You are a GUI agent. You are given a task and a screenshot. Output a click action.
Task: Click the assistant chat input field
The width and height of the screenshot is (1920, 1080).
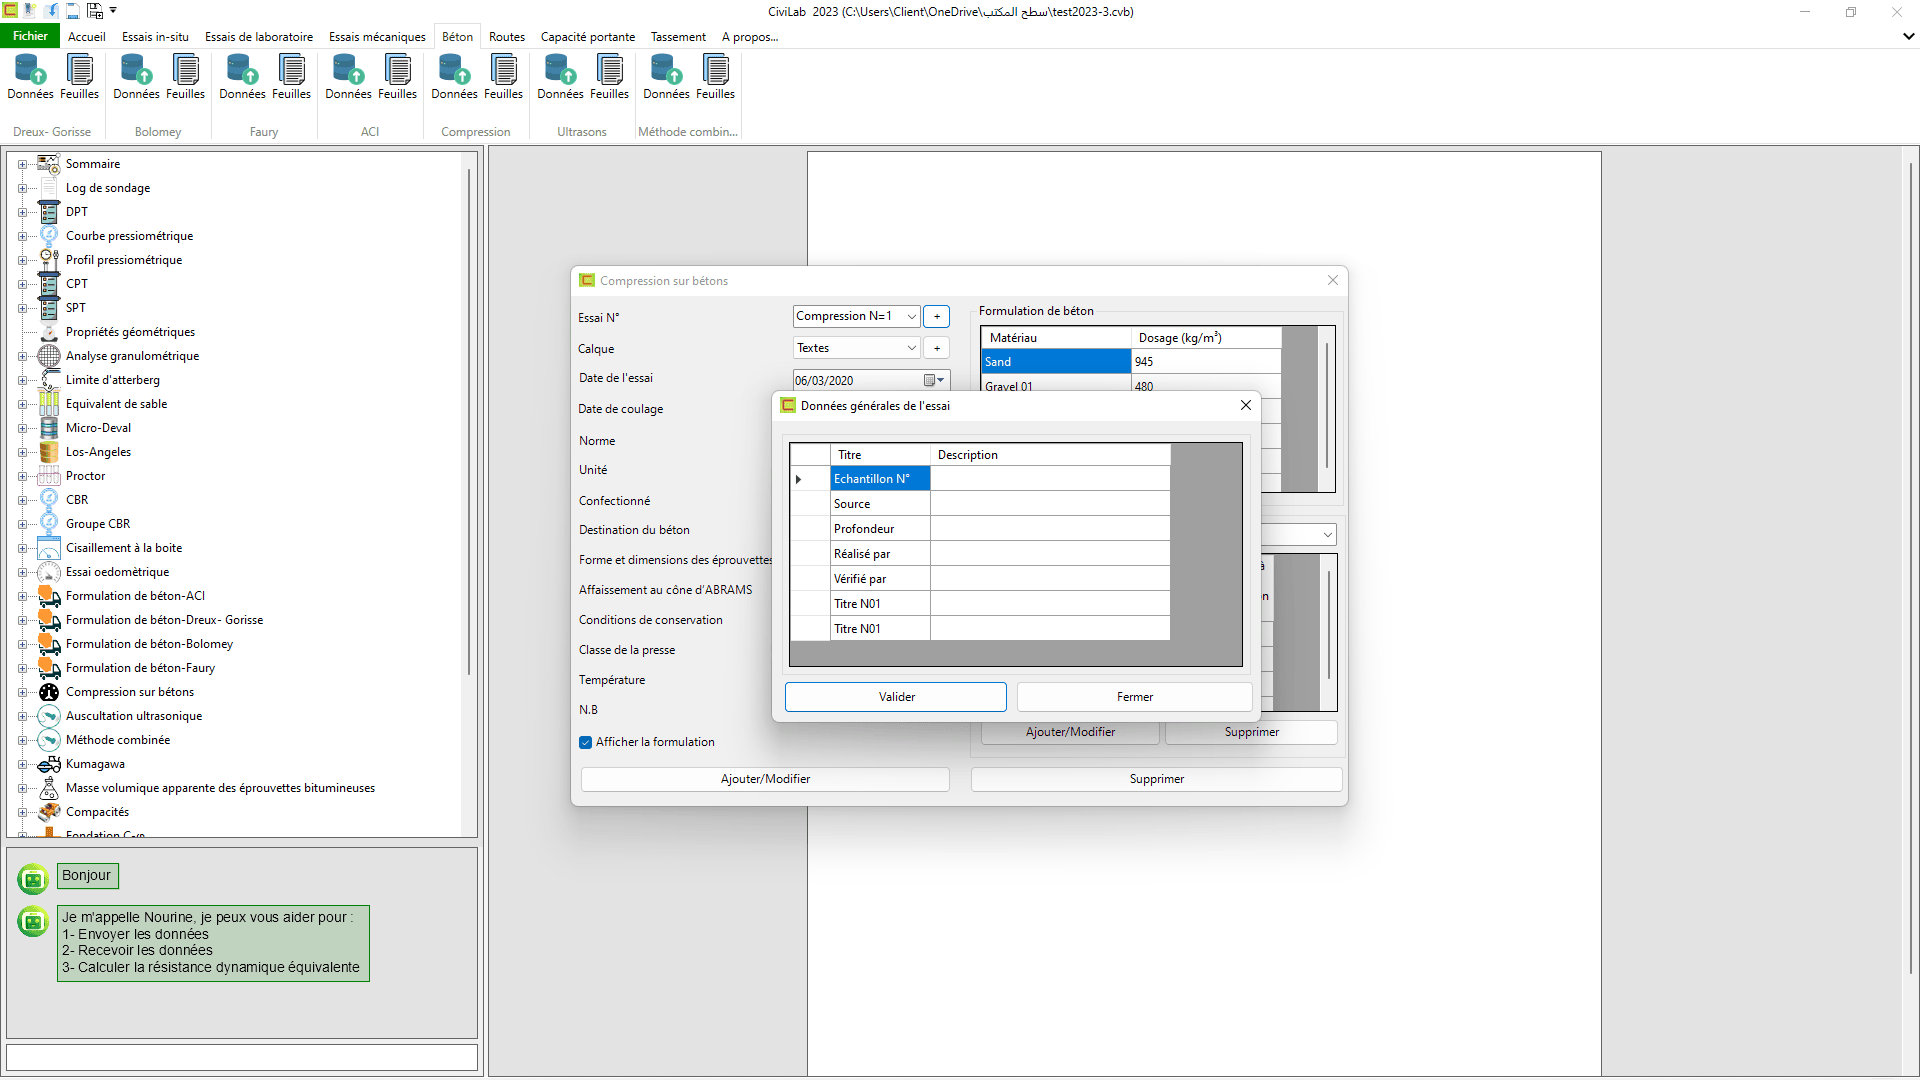coord(242,1057)
